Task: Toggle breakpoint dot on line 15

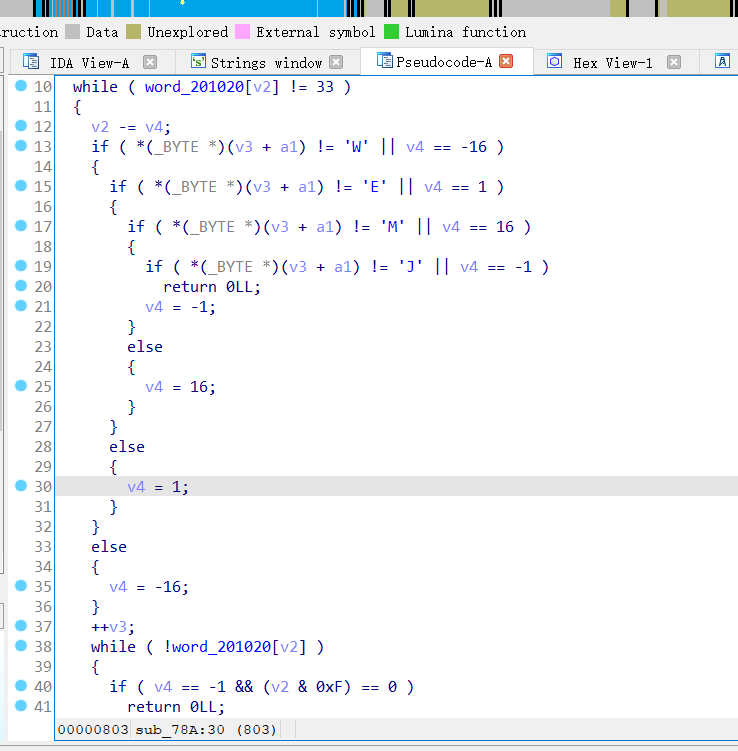Action: [x=21, y=186]
